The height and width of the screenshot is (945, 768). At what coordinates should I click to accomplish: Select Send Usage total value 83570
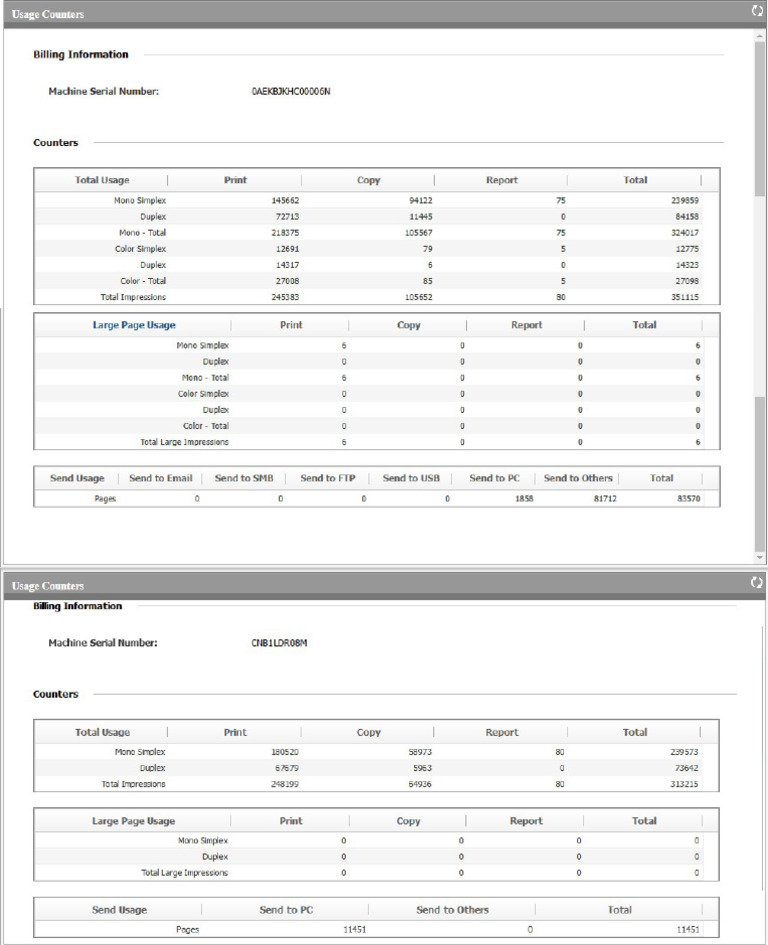(688, 499)
